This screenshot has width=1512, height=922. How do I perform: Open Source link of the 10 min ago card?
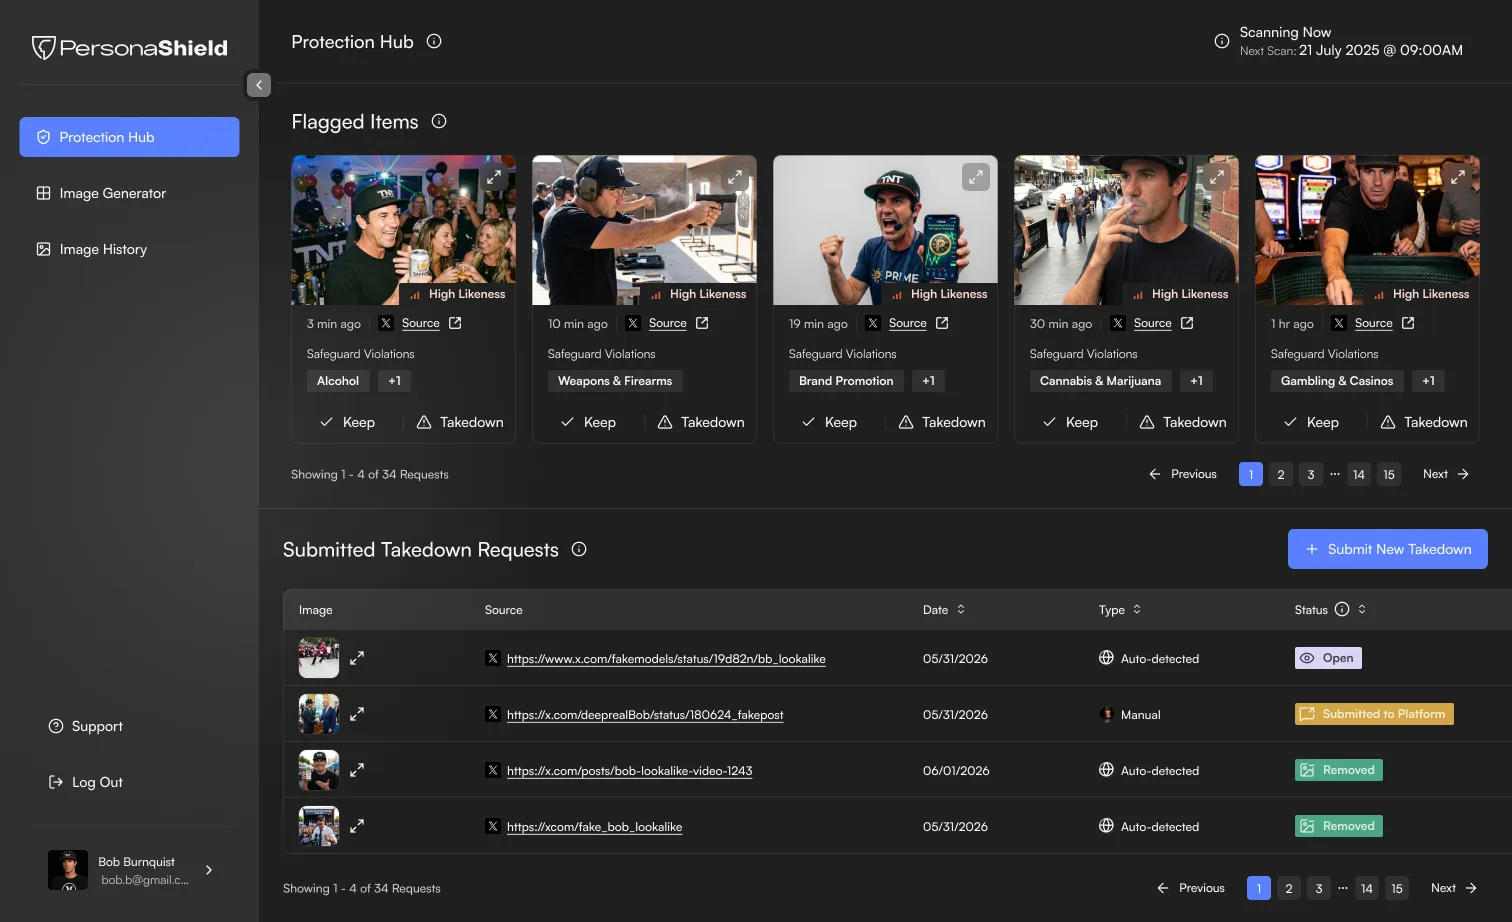click(x=668, y=323)
